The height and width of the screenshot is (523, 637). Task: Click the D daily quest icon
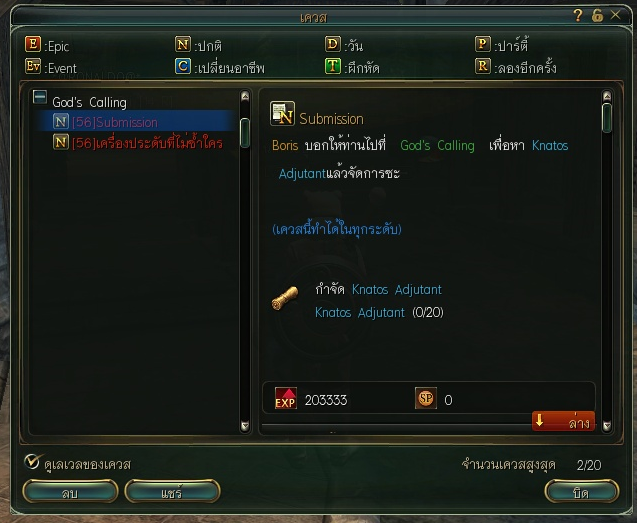click(x=333, y=44)
